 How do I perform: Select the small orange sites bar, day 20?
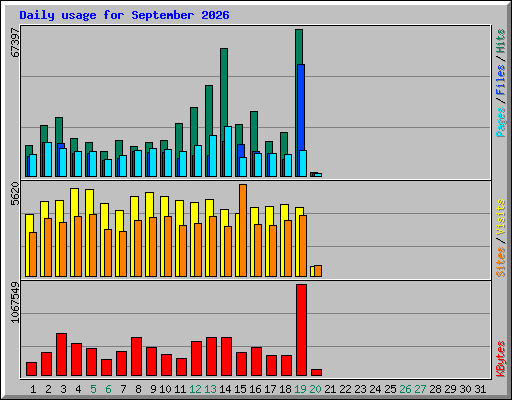click(x=318, y=271)
